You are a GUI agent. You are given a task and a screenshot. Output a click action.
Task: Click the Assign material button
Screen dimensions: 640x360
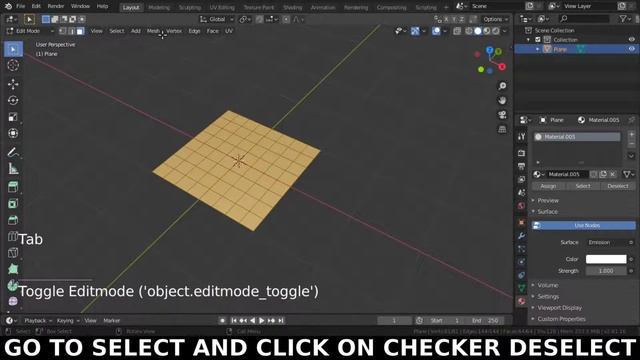[x=548, y=186]
